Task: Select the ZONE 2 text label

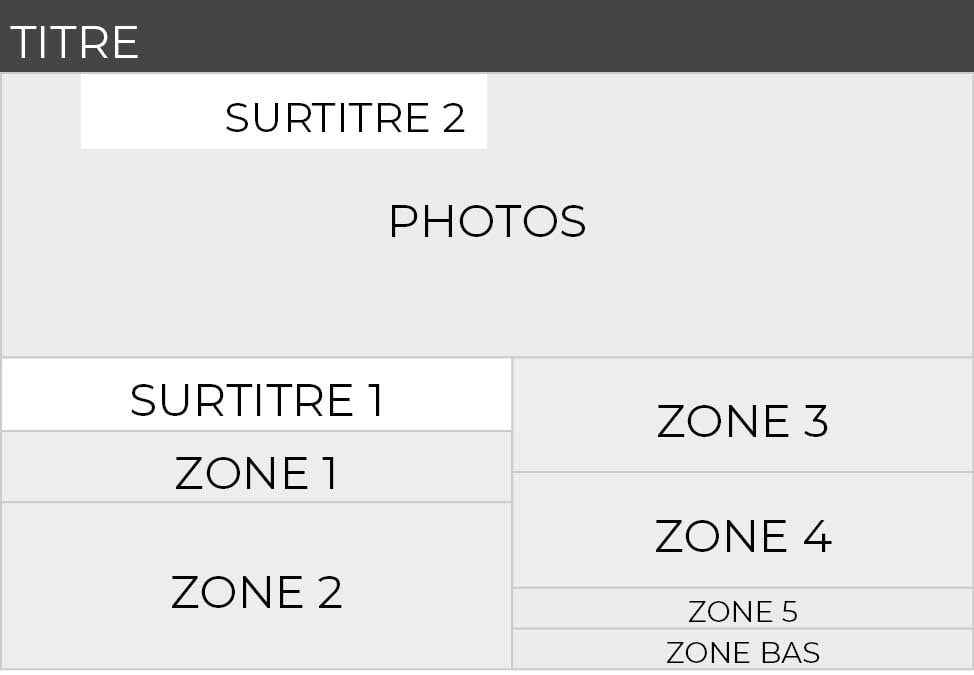Action: click(257, 592)
